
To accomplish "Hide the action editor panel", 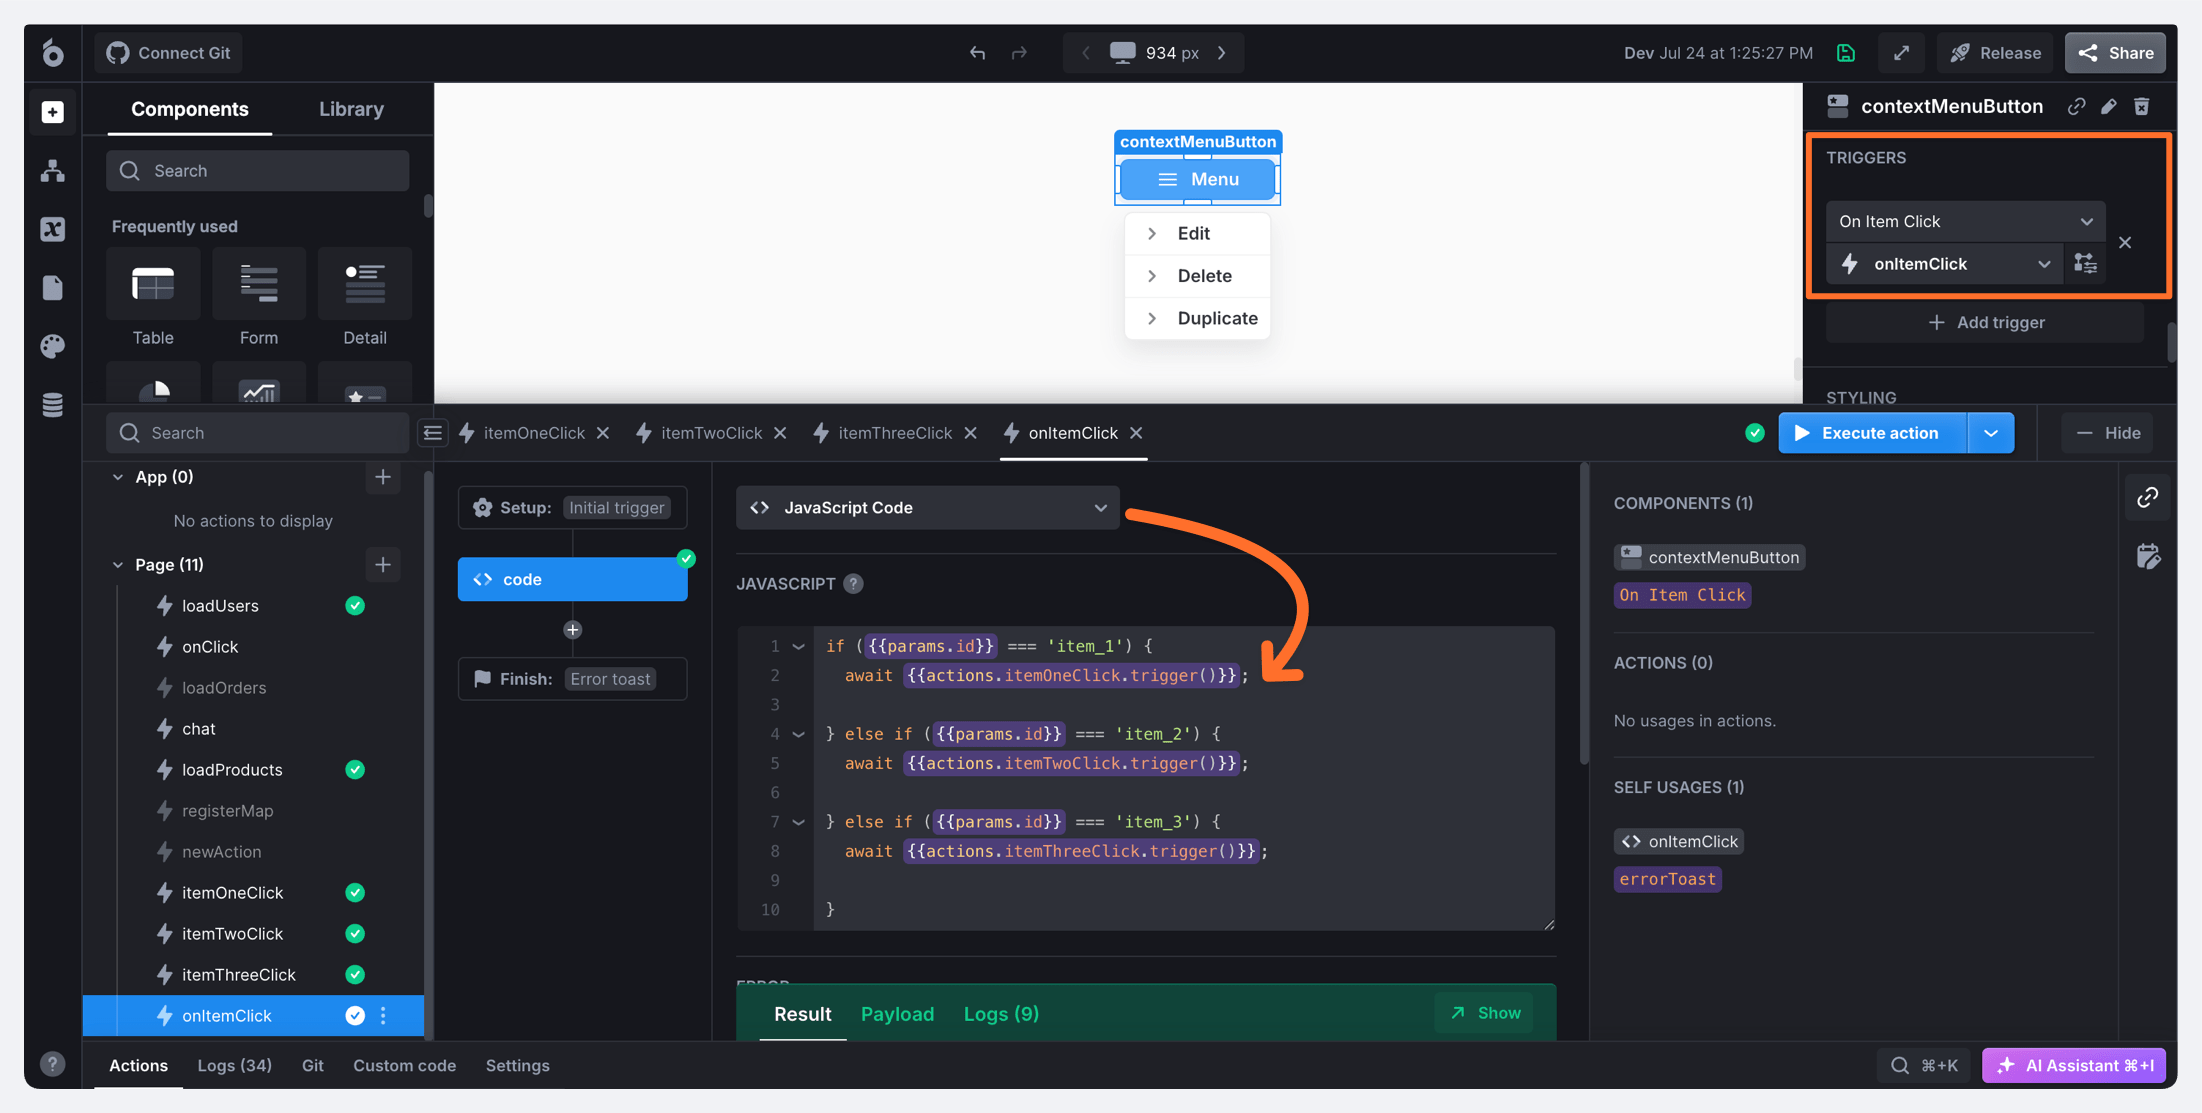I will coord(2108,433).
